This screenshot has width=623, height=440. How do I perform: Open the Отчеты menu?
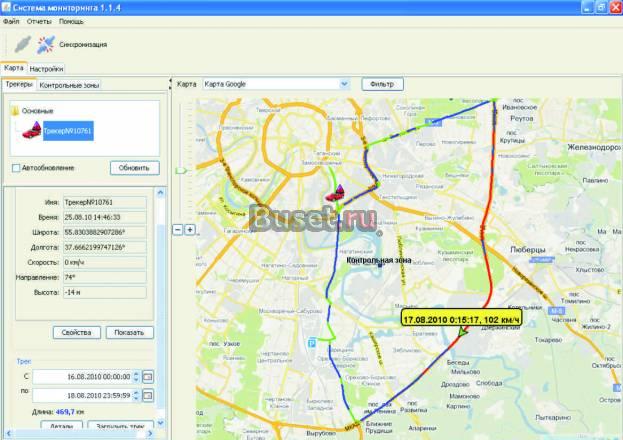tap(39, 21)
